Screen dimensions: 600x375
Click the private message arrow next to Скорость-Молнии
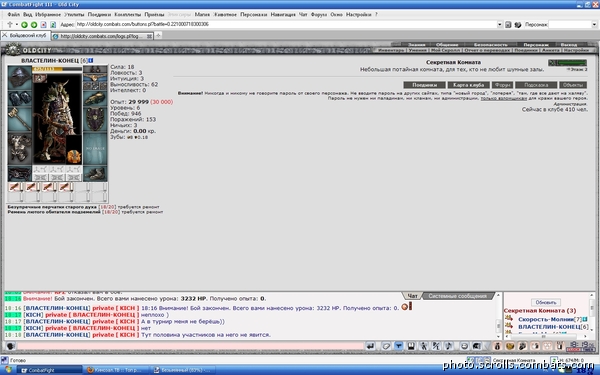pyautogui.click(x=509, y=319)
